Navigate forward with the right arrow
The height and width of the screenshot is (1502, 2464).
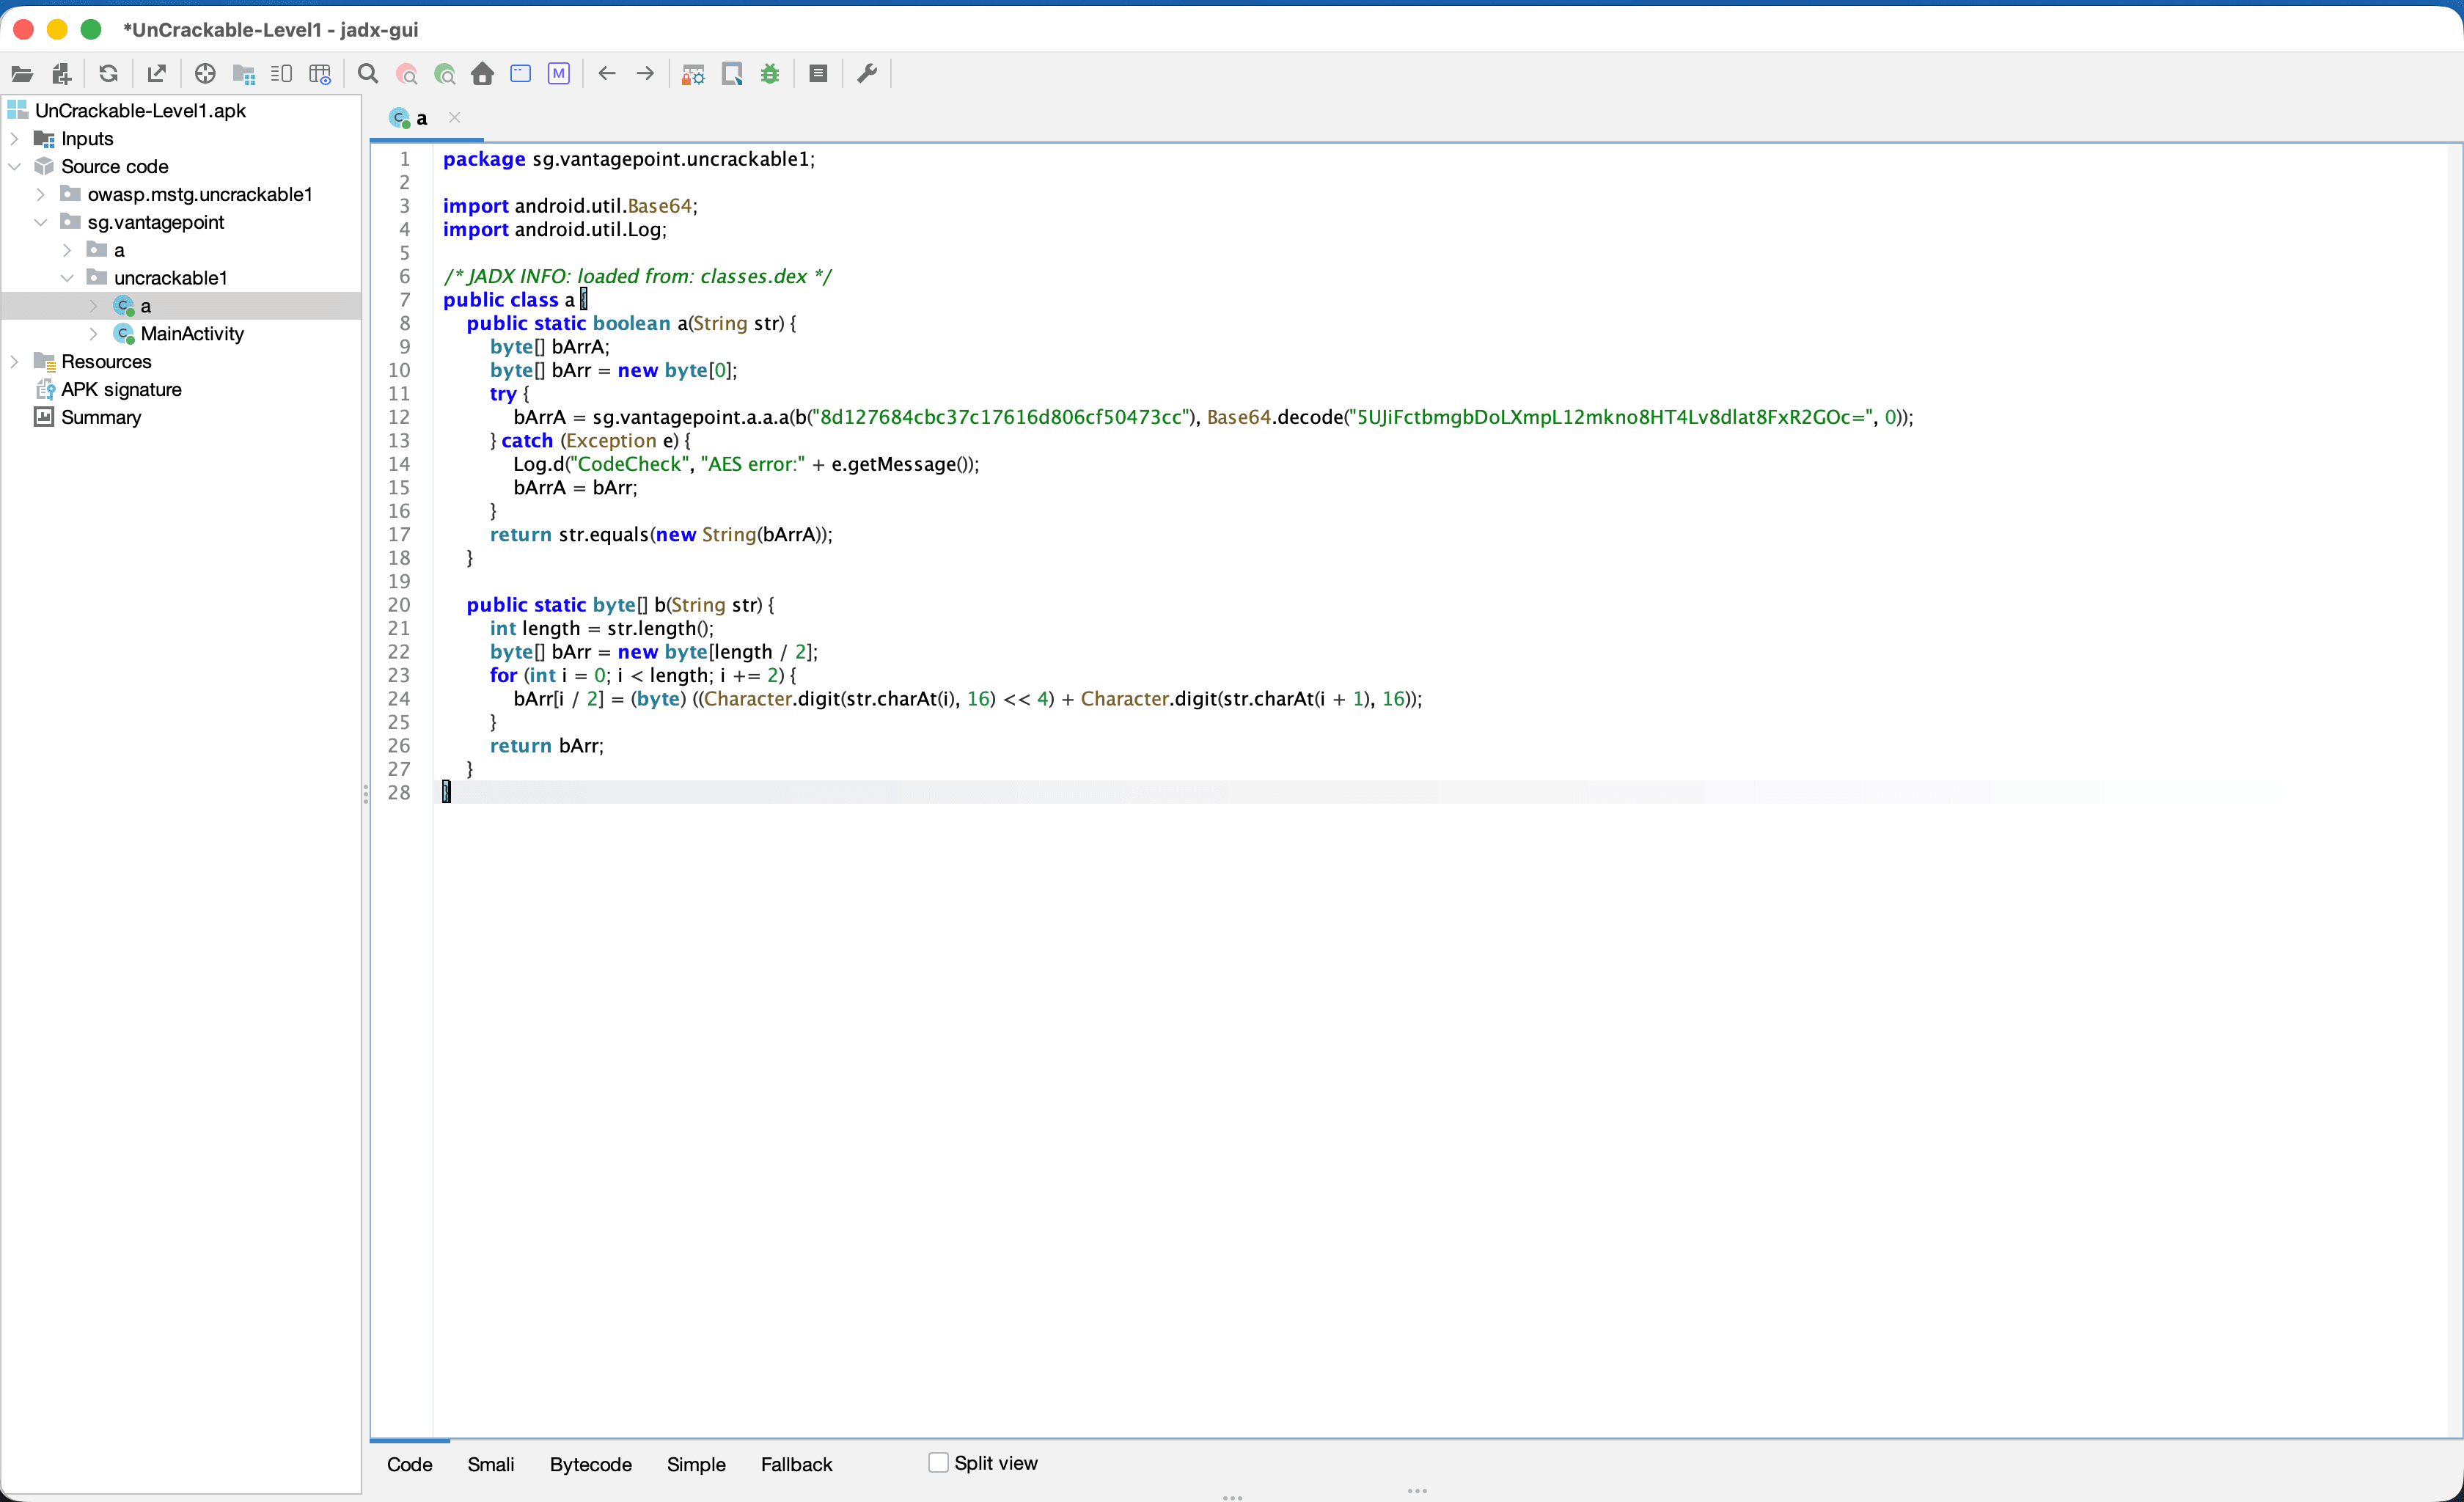pyautogui.click(x=646, y=74)
